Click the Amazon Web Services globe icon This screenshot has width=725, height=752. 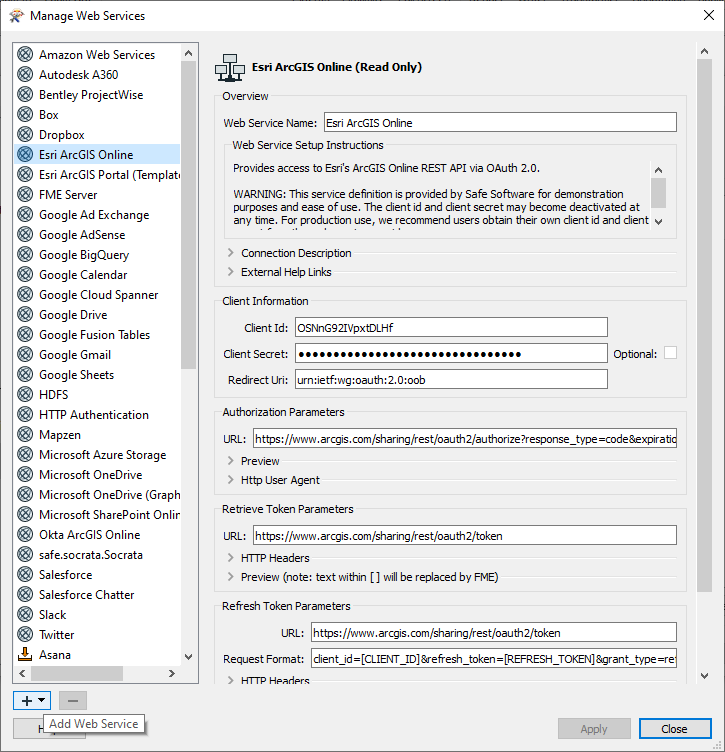pos(25,54)
